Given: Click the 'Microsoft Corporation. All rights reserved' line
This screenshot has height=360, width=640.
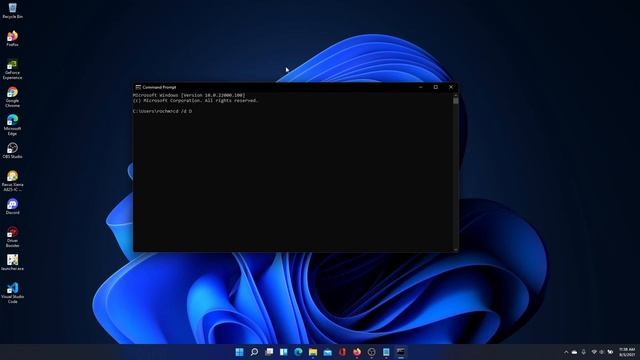Looking at the screenshot, I should point(195,100).
